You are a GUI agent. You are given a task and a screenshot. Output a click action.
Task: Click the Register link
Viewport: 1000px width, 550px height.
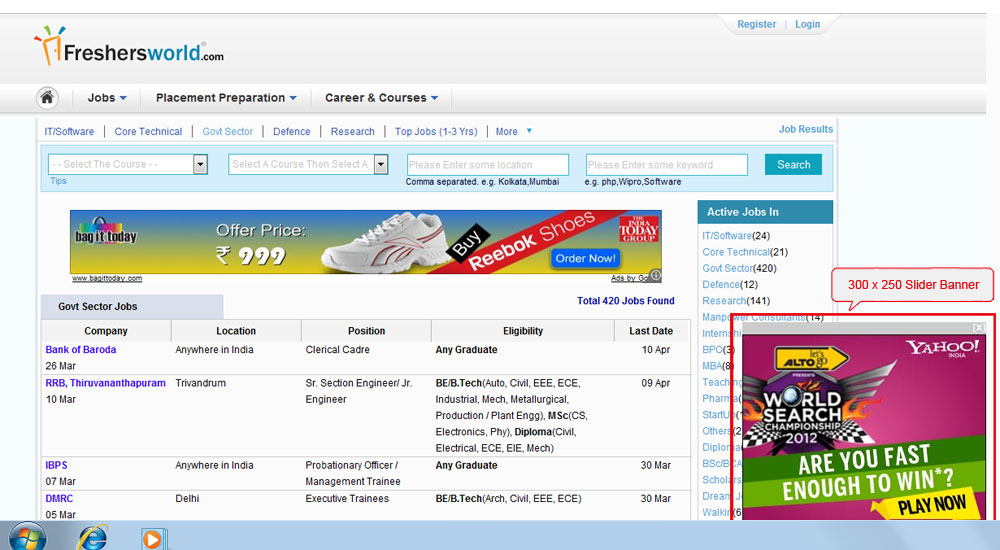756,24
